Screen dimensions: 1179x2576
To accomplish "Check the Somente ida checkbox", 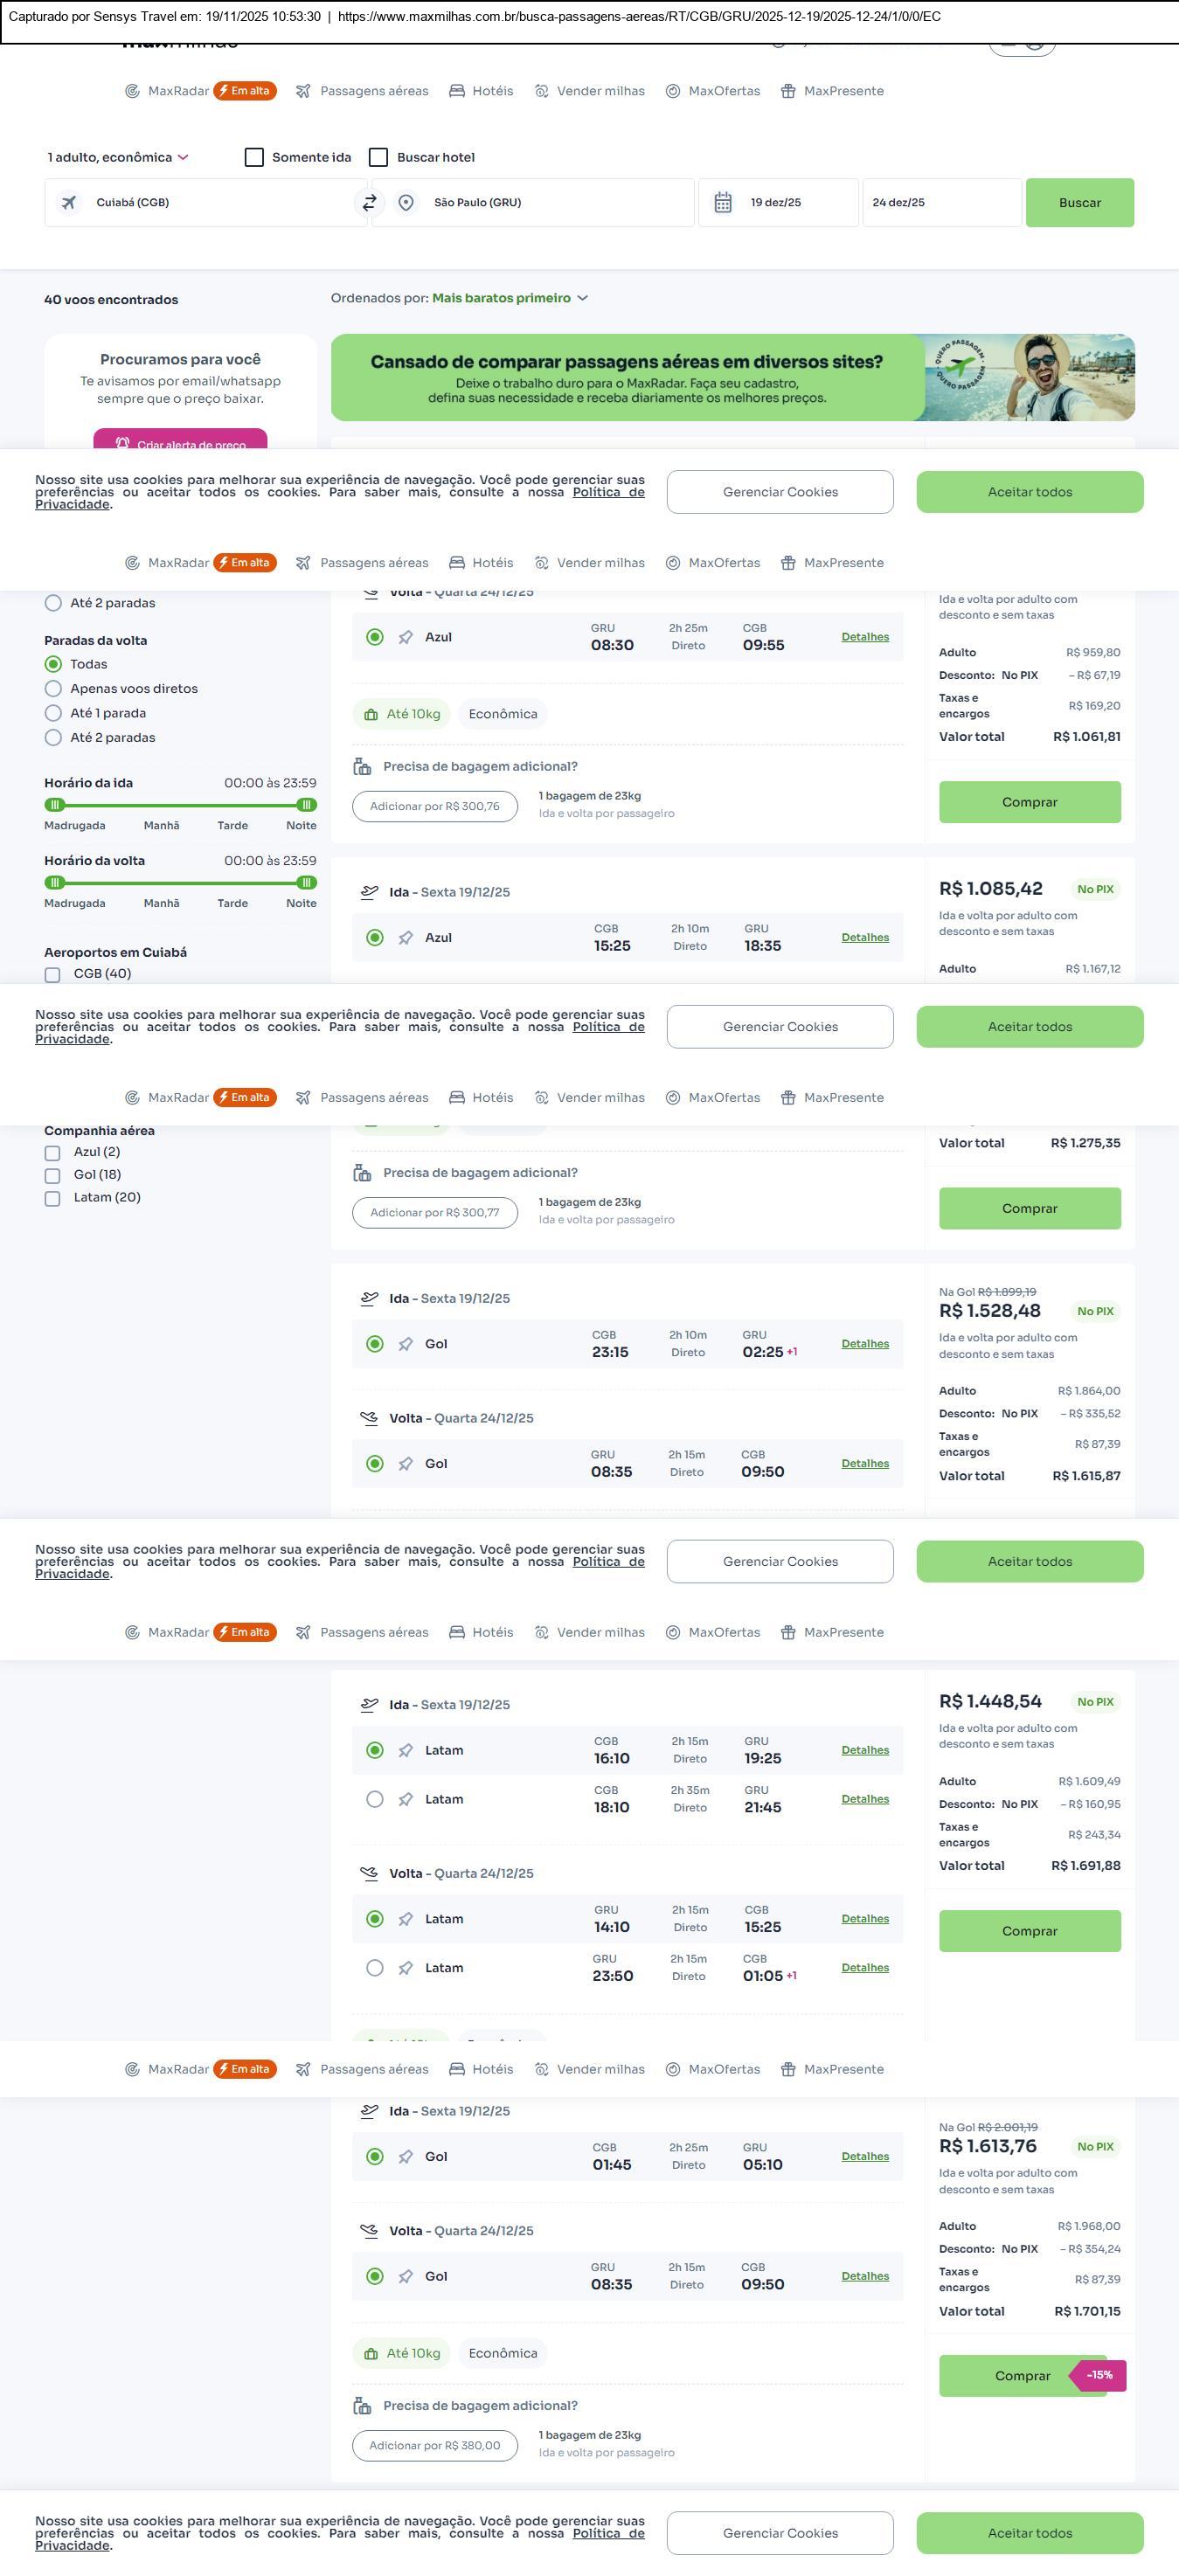I will [255, 158].
